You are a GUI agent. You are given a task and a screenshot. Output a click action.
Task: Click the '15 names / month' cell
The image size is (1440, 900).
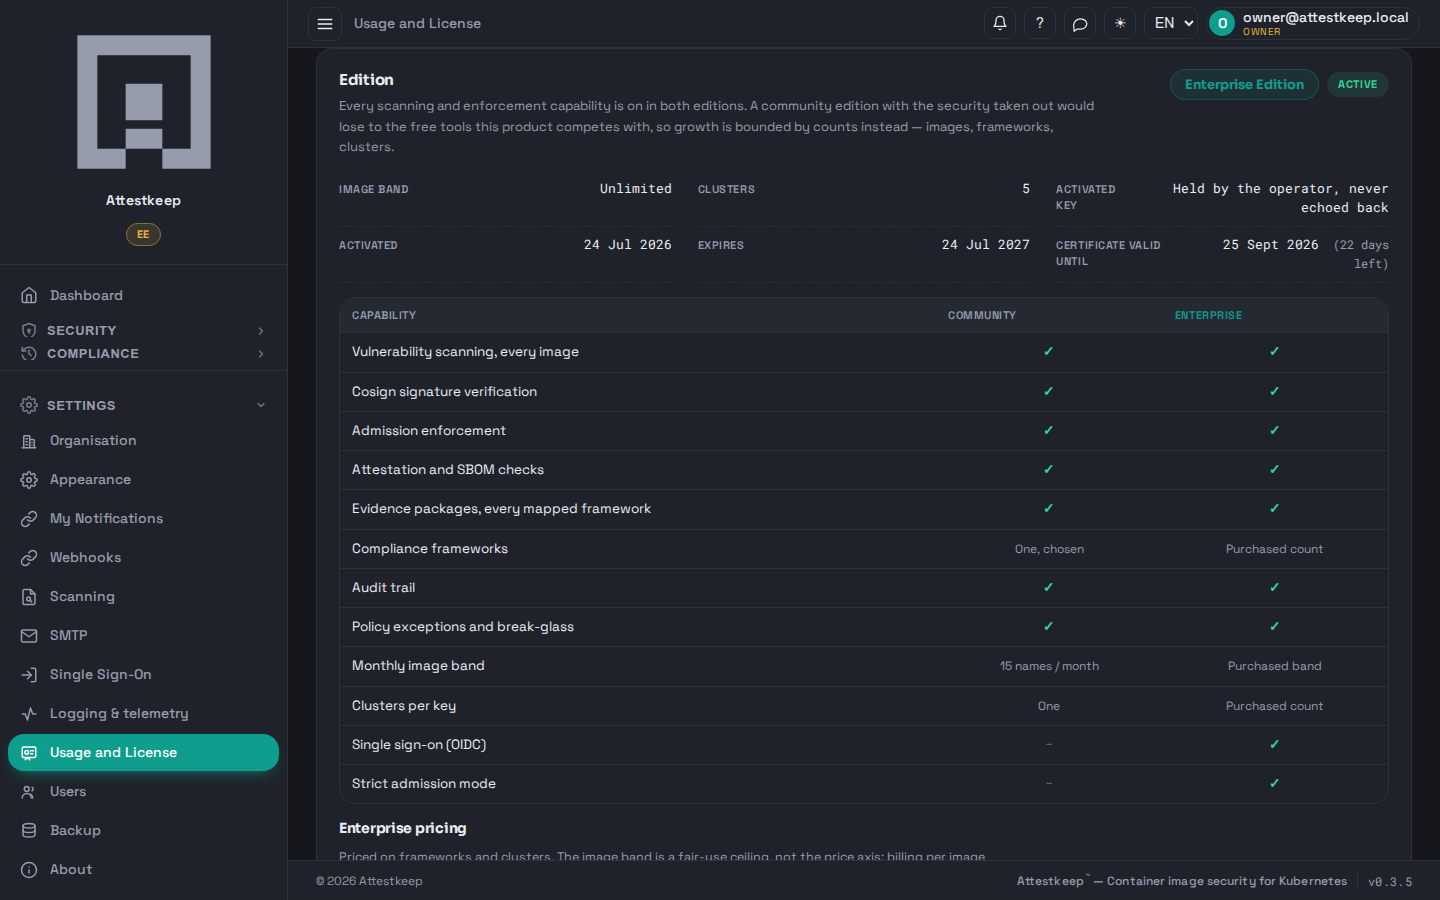pos(1049,666)
